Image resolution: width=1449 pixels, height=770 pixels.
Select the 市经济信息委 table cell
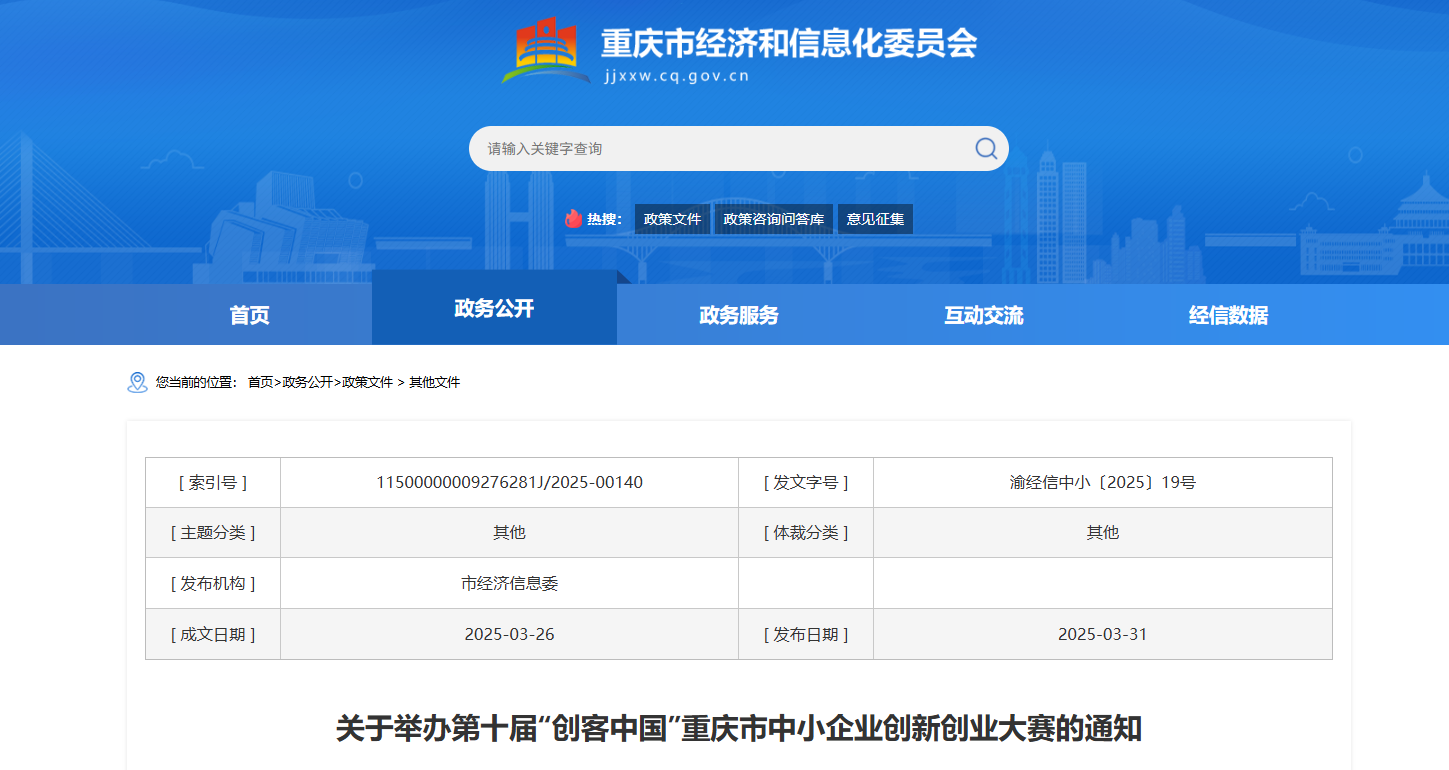pyautogui.click(x=508, y=583)
